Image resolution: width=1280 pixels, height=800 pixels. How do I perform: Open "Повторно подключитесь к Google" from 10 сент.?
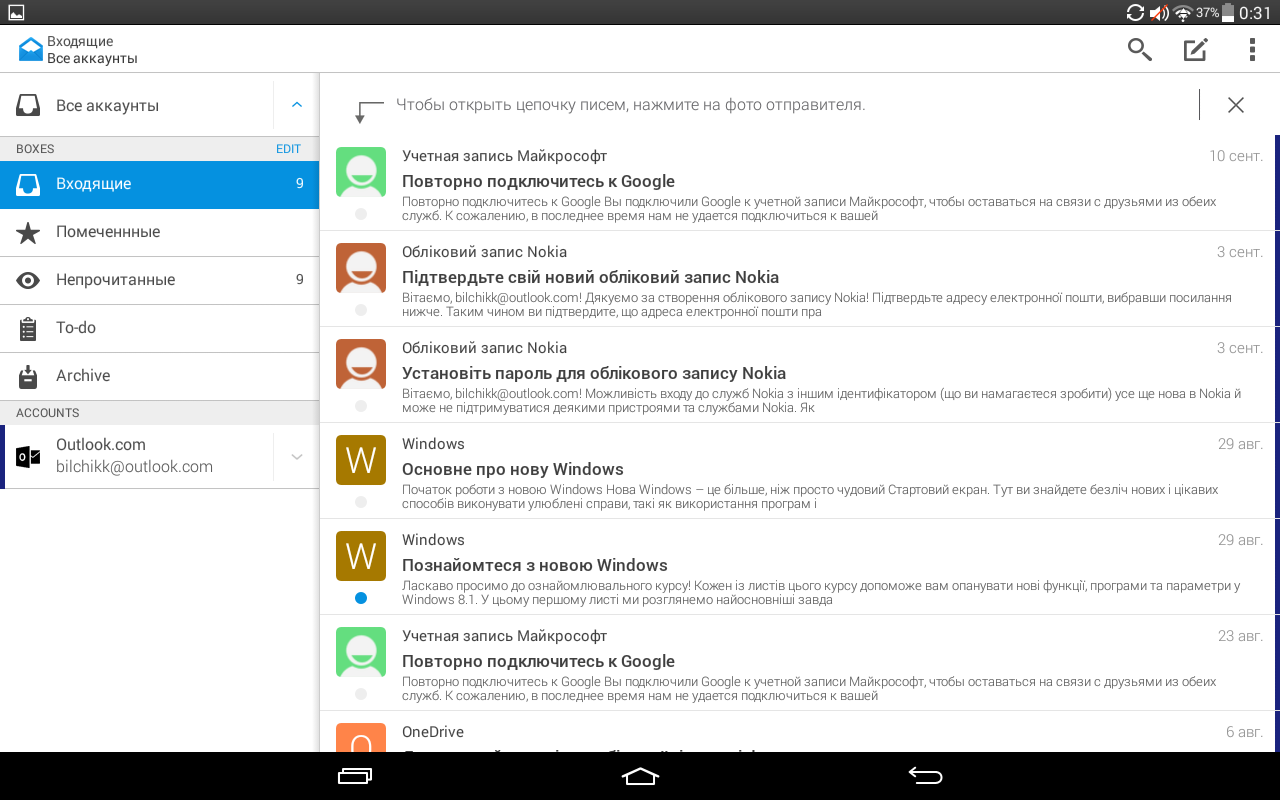(798, 184)
